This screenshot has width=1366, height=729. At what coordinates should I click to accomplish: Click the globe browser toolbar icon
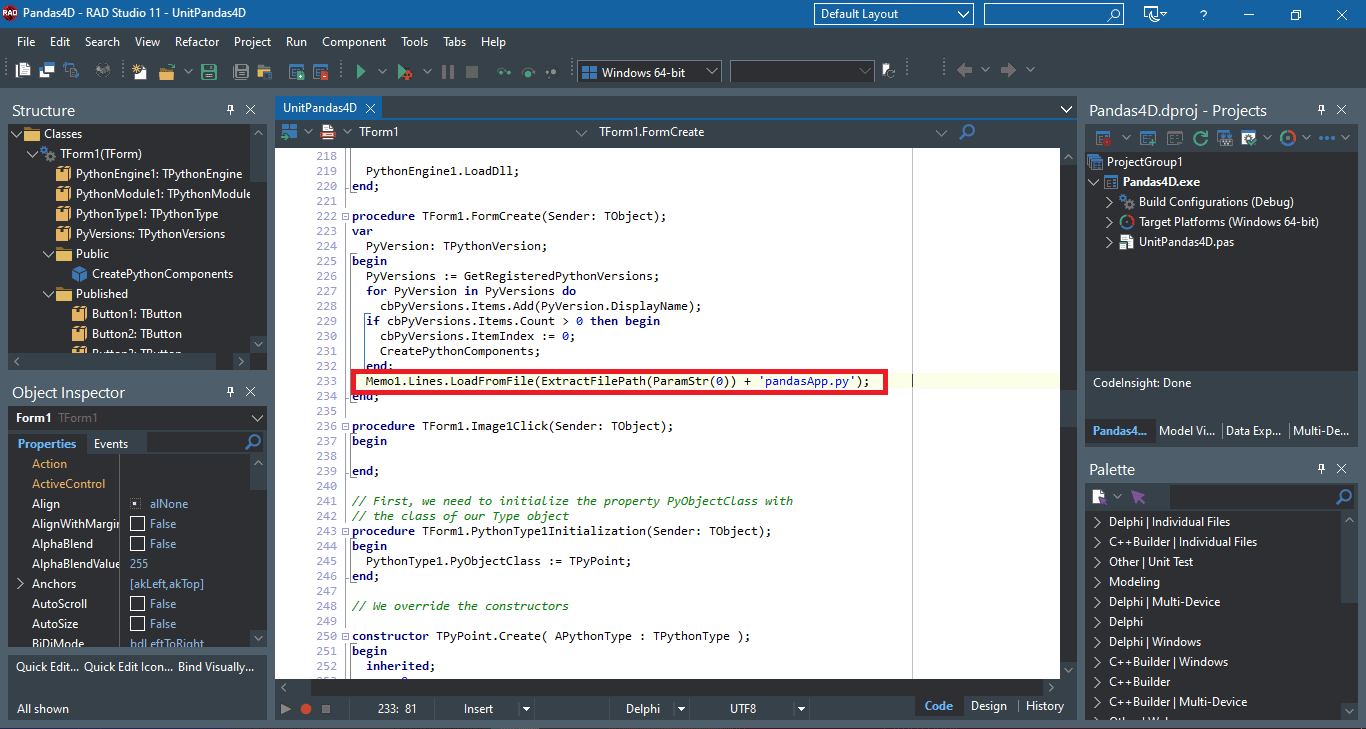click(103, 71)
